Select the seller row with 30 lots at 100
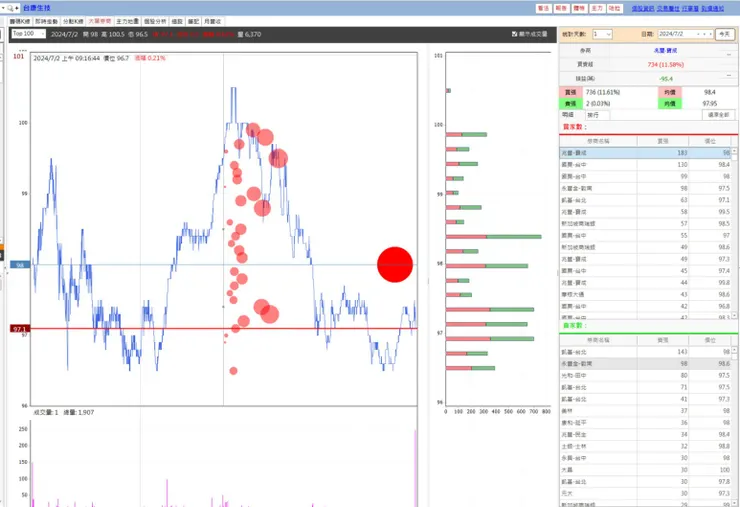 click(x=645, y=470)
